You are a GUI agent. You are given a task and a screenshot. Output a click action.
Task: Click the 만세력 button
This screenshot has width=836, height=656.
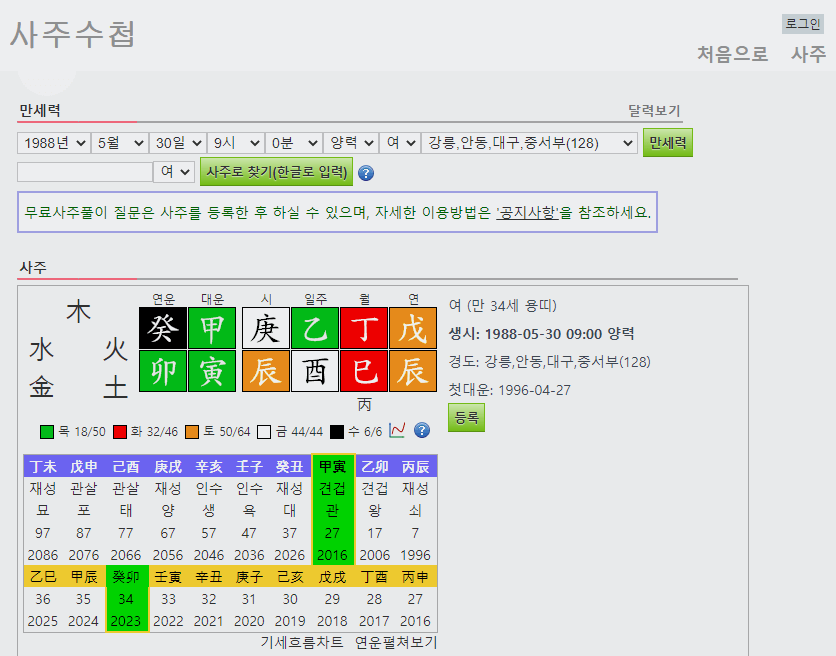click(x=666, y=142)
